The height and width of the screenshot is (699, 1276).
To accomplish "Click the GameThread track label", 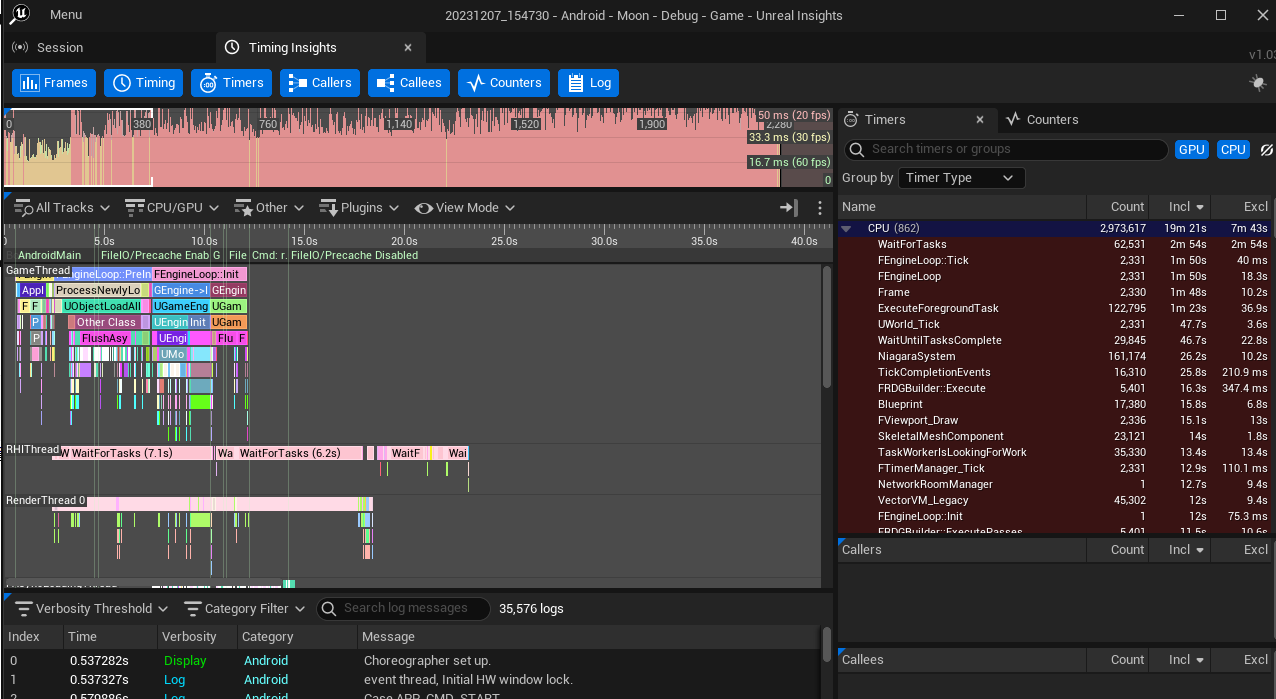I will coord(38,271).
